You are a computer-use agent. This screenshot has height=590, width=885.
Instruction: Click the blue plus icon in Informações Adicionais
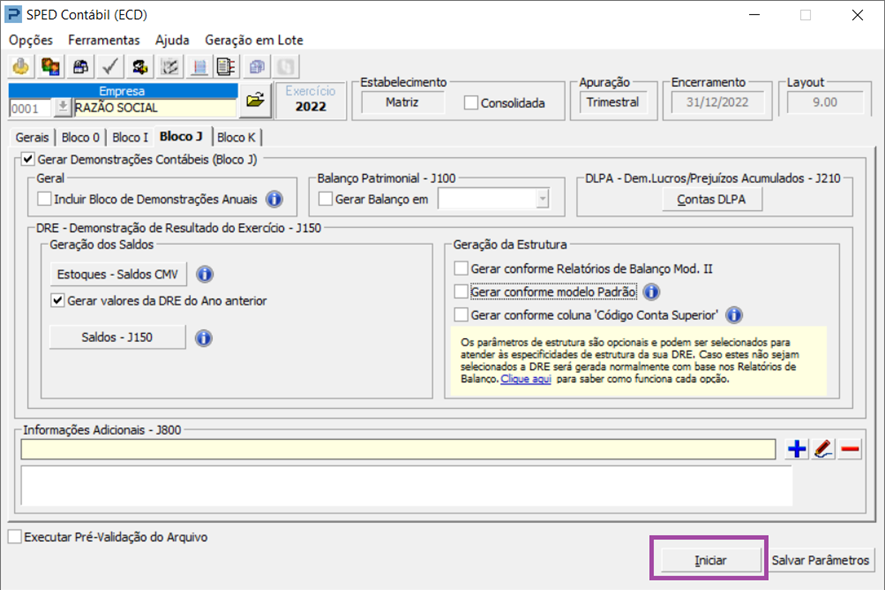pos(797,450)
